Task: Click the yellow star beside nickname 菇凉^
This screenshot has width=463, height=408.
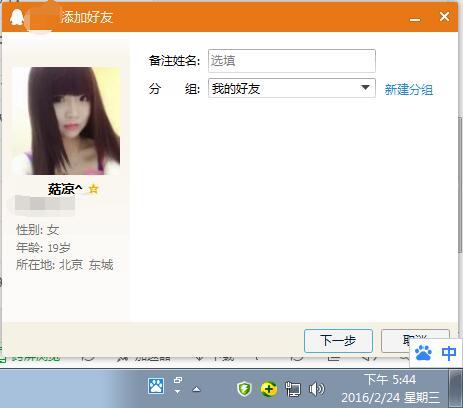Action: (94, 189)
